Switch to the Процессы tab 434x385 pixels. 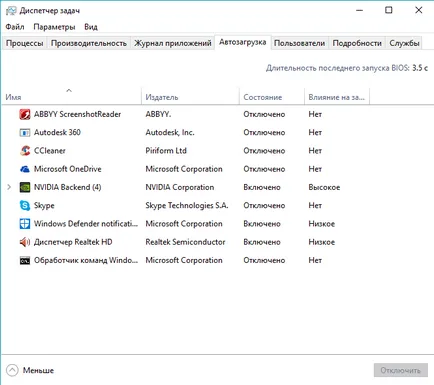click(x=25, y=43)
